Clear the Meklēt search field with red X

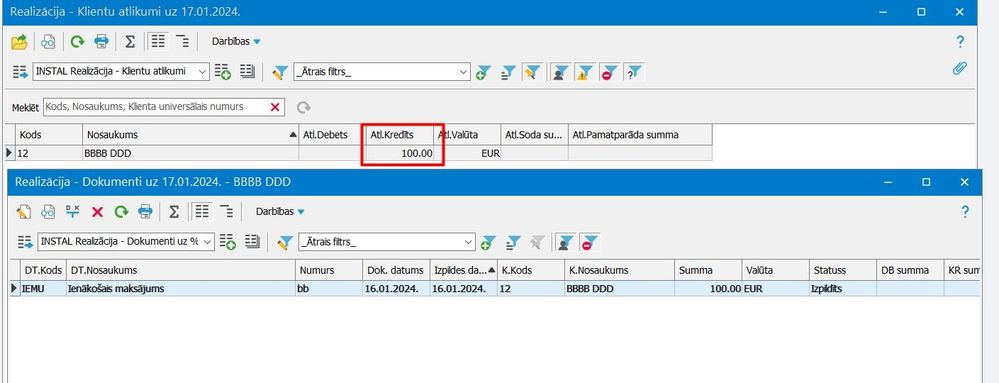click(275, 107)
